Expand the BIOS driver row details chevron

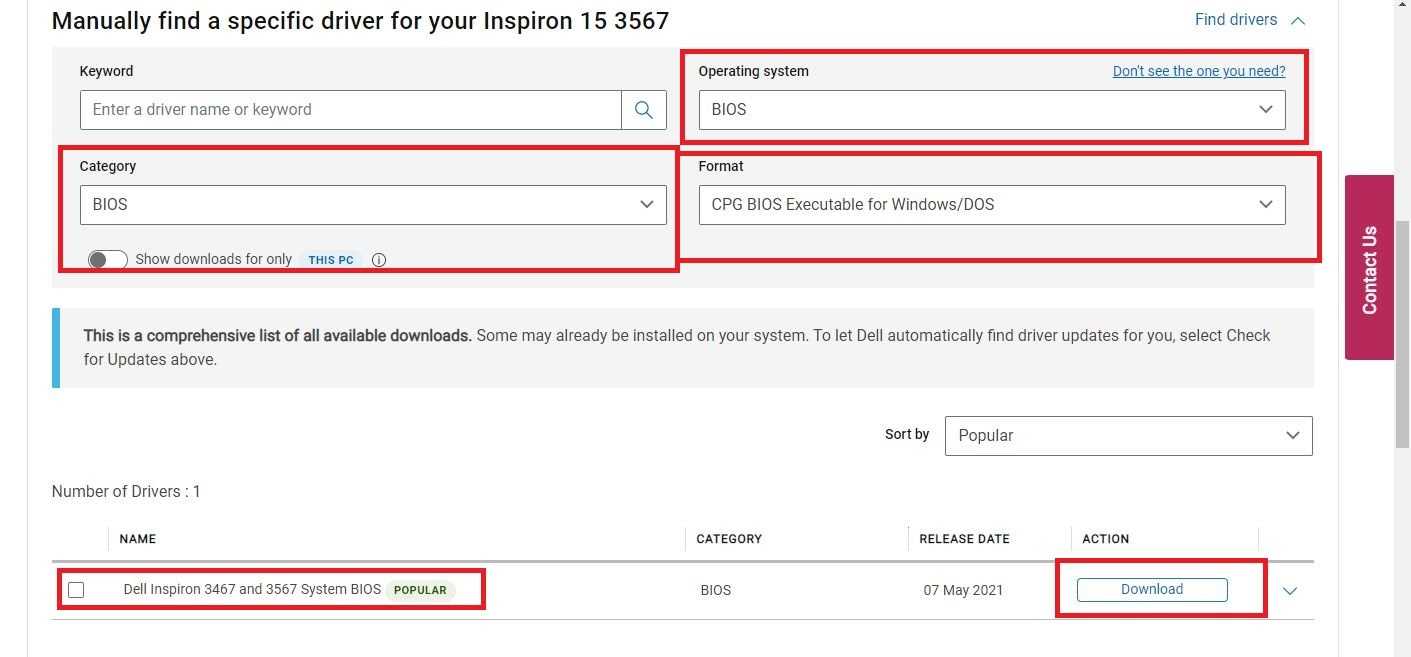coord(1290,591)
